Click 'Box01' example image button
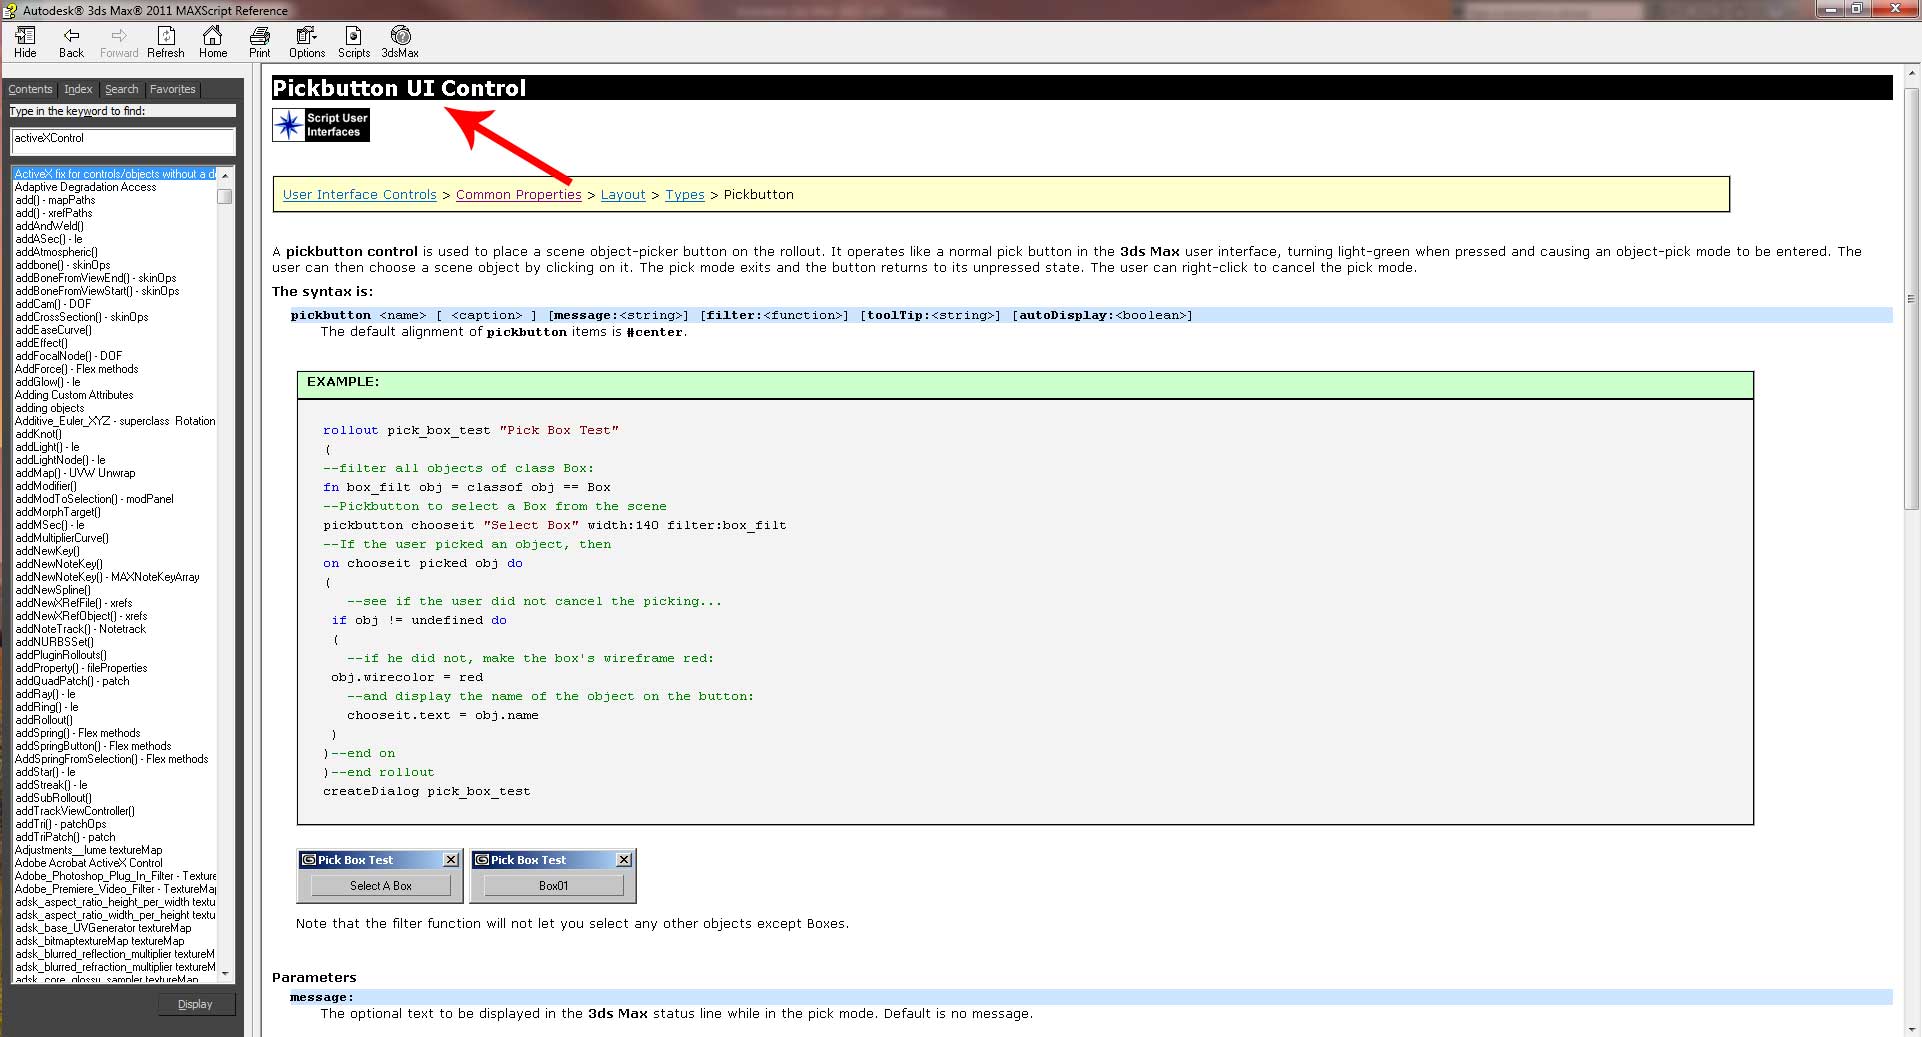The height and width of the screenshot is (1037, 1922). (x=553, y=886)
